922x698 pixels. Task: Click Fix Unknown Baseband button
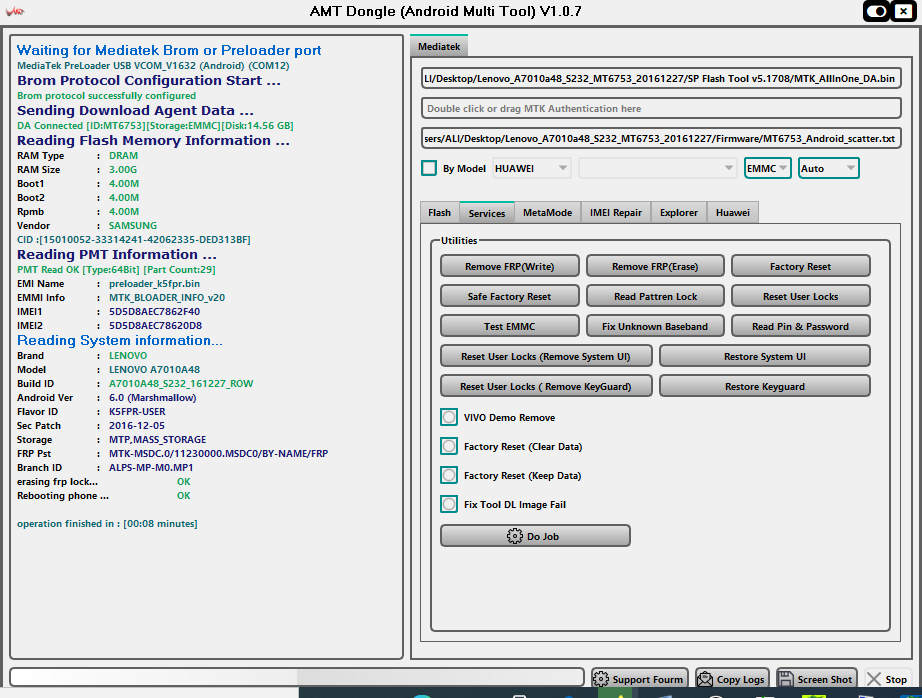655,326
